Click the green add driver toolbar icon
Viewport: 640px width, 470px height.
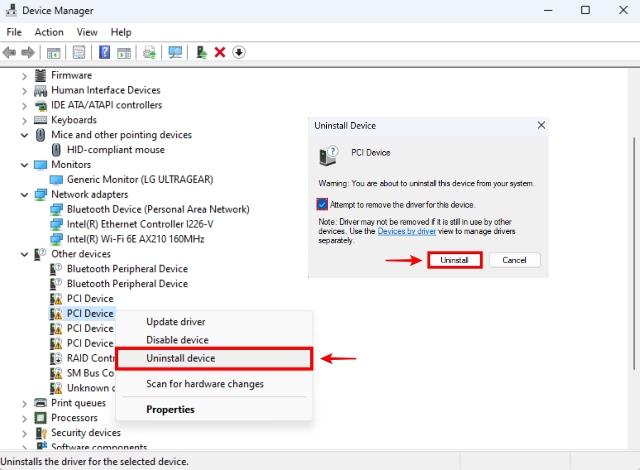point(202,52)
